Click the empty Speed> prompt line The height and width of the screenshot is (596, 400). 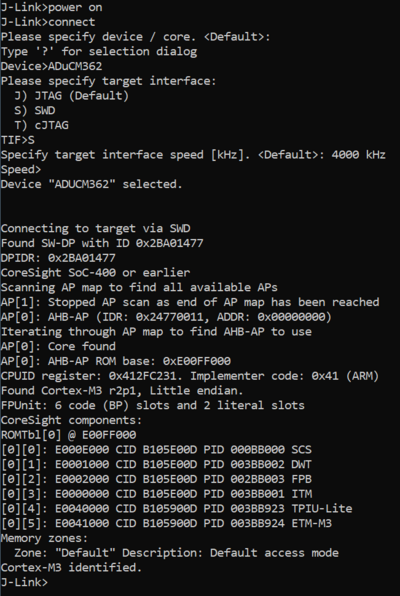[21, 170]
